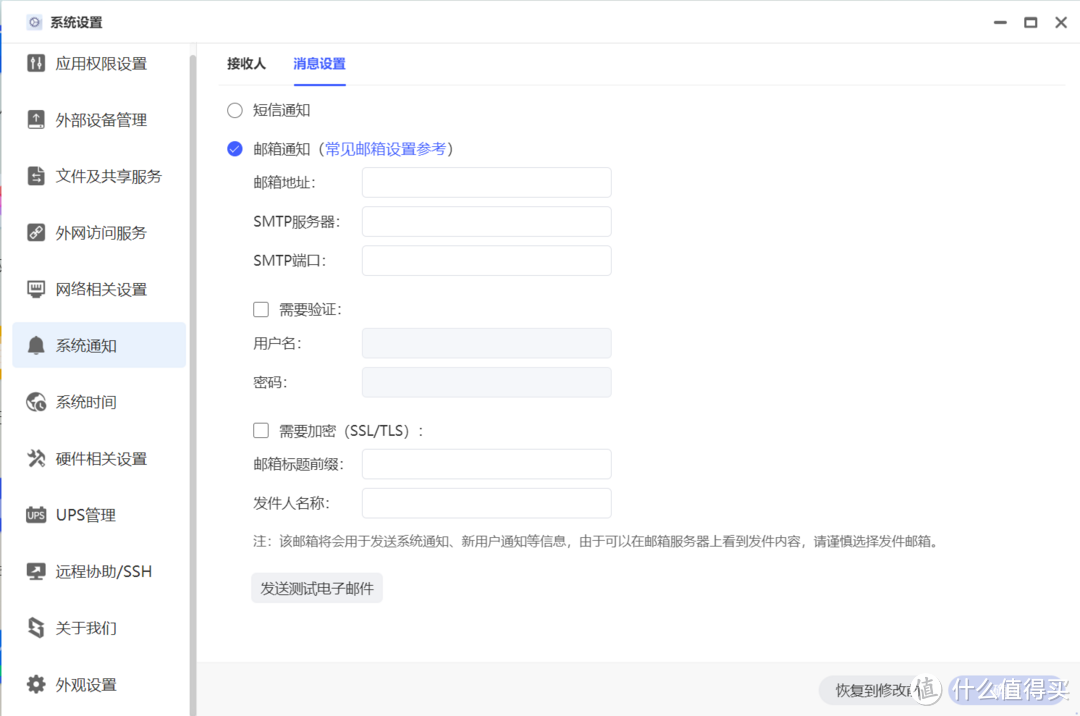Click inside the SMTP服务器 input field
Screen dimensions: 1080x716
point(486,221)
